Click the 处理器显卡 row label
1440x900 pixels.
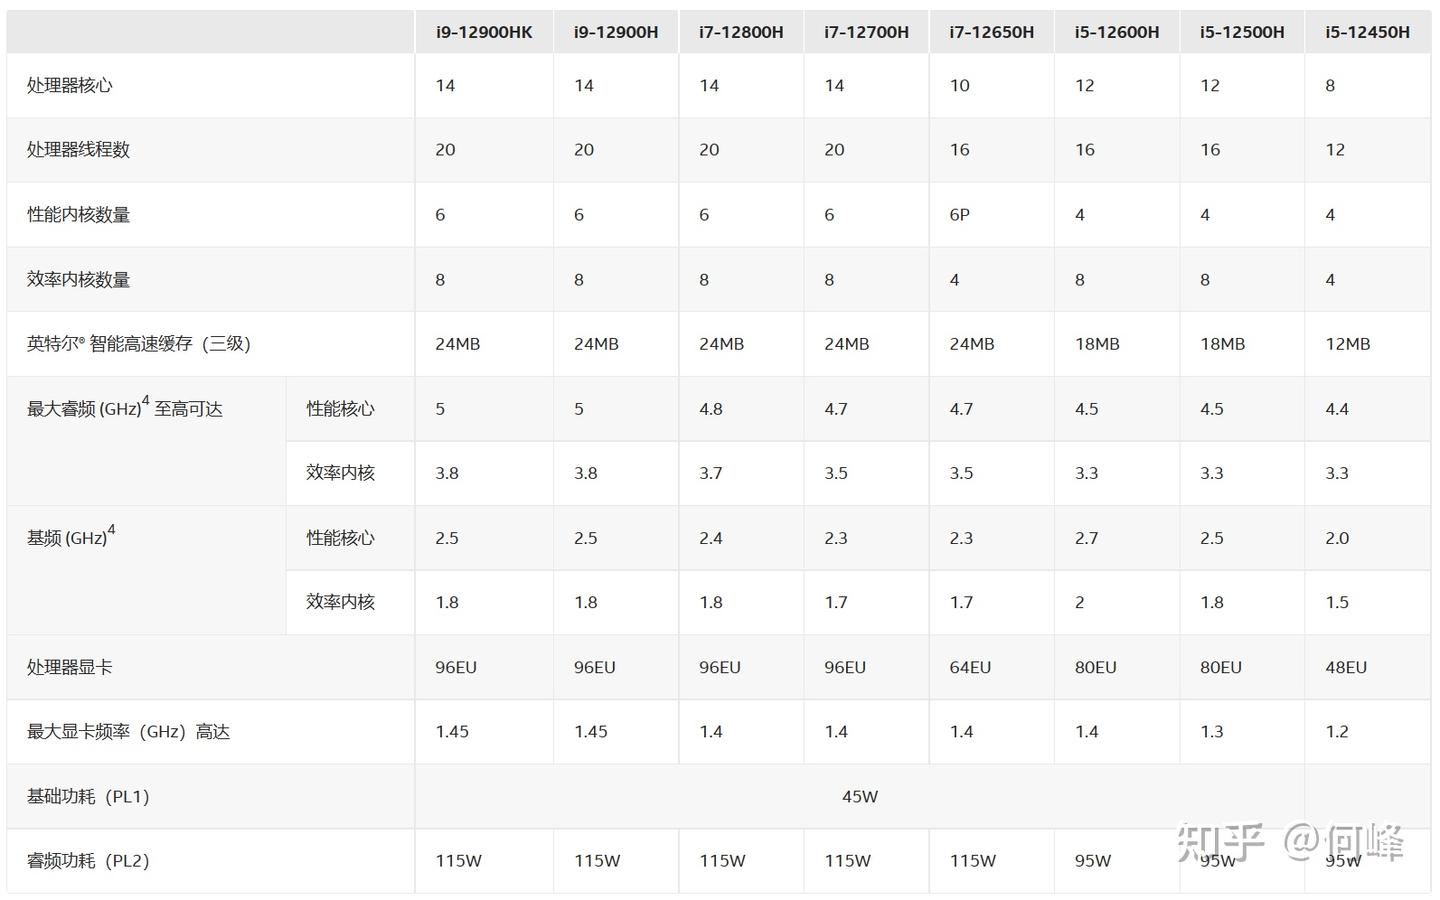coord(70,667)
